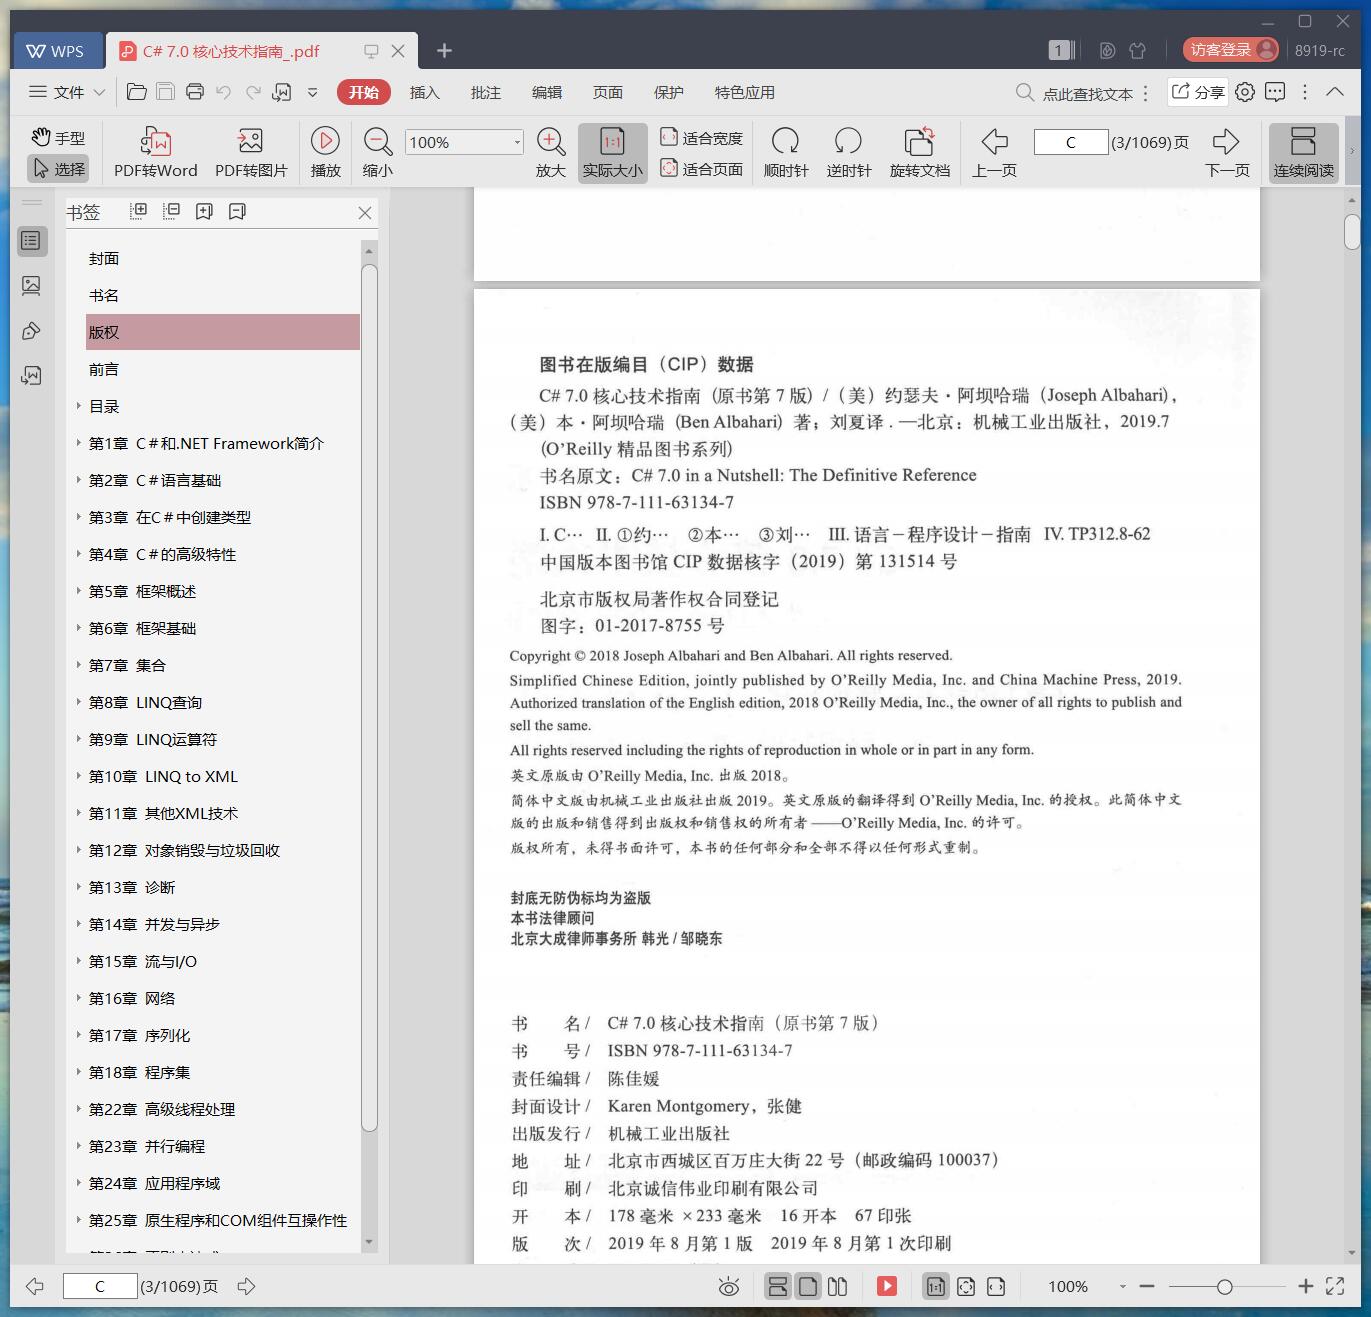1371x1317 pixels.
Task: Select the Hand tool
Action: [58, 138]
